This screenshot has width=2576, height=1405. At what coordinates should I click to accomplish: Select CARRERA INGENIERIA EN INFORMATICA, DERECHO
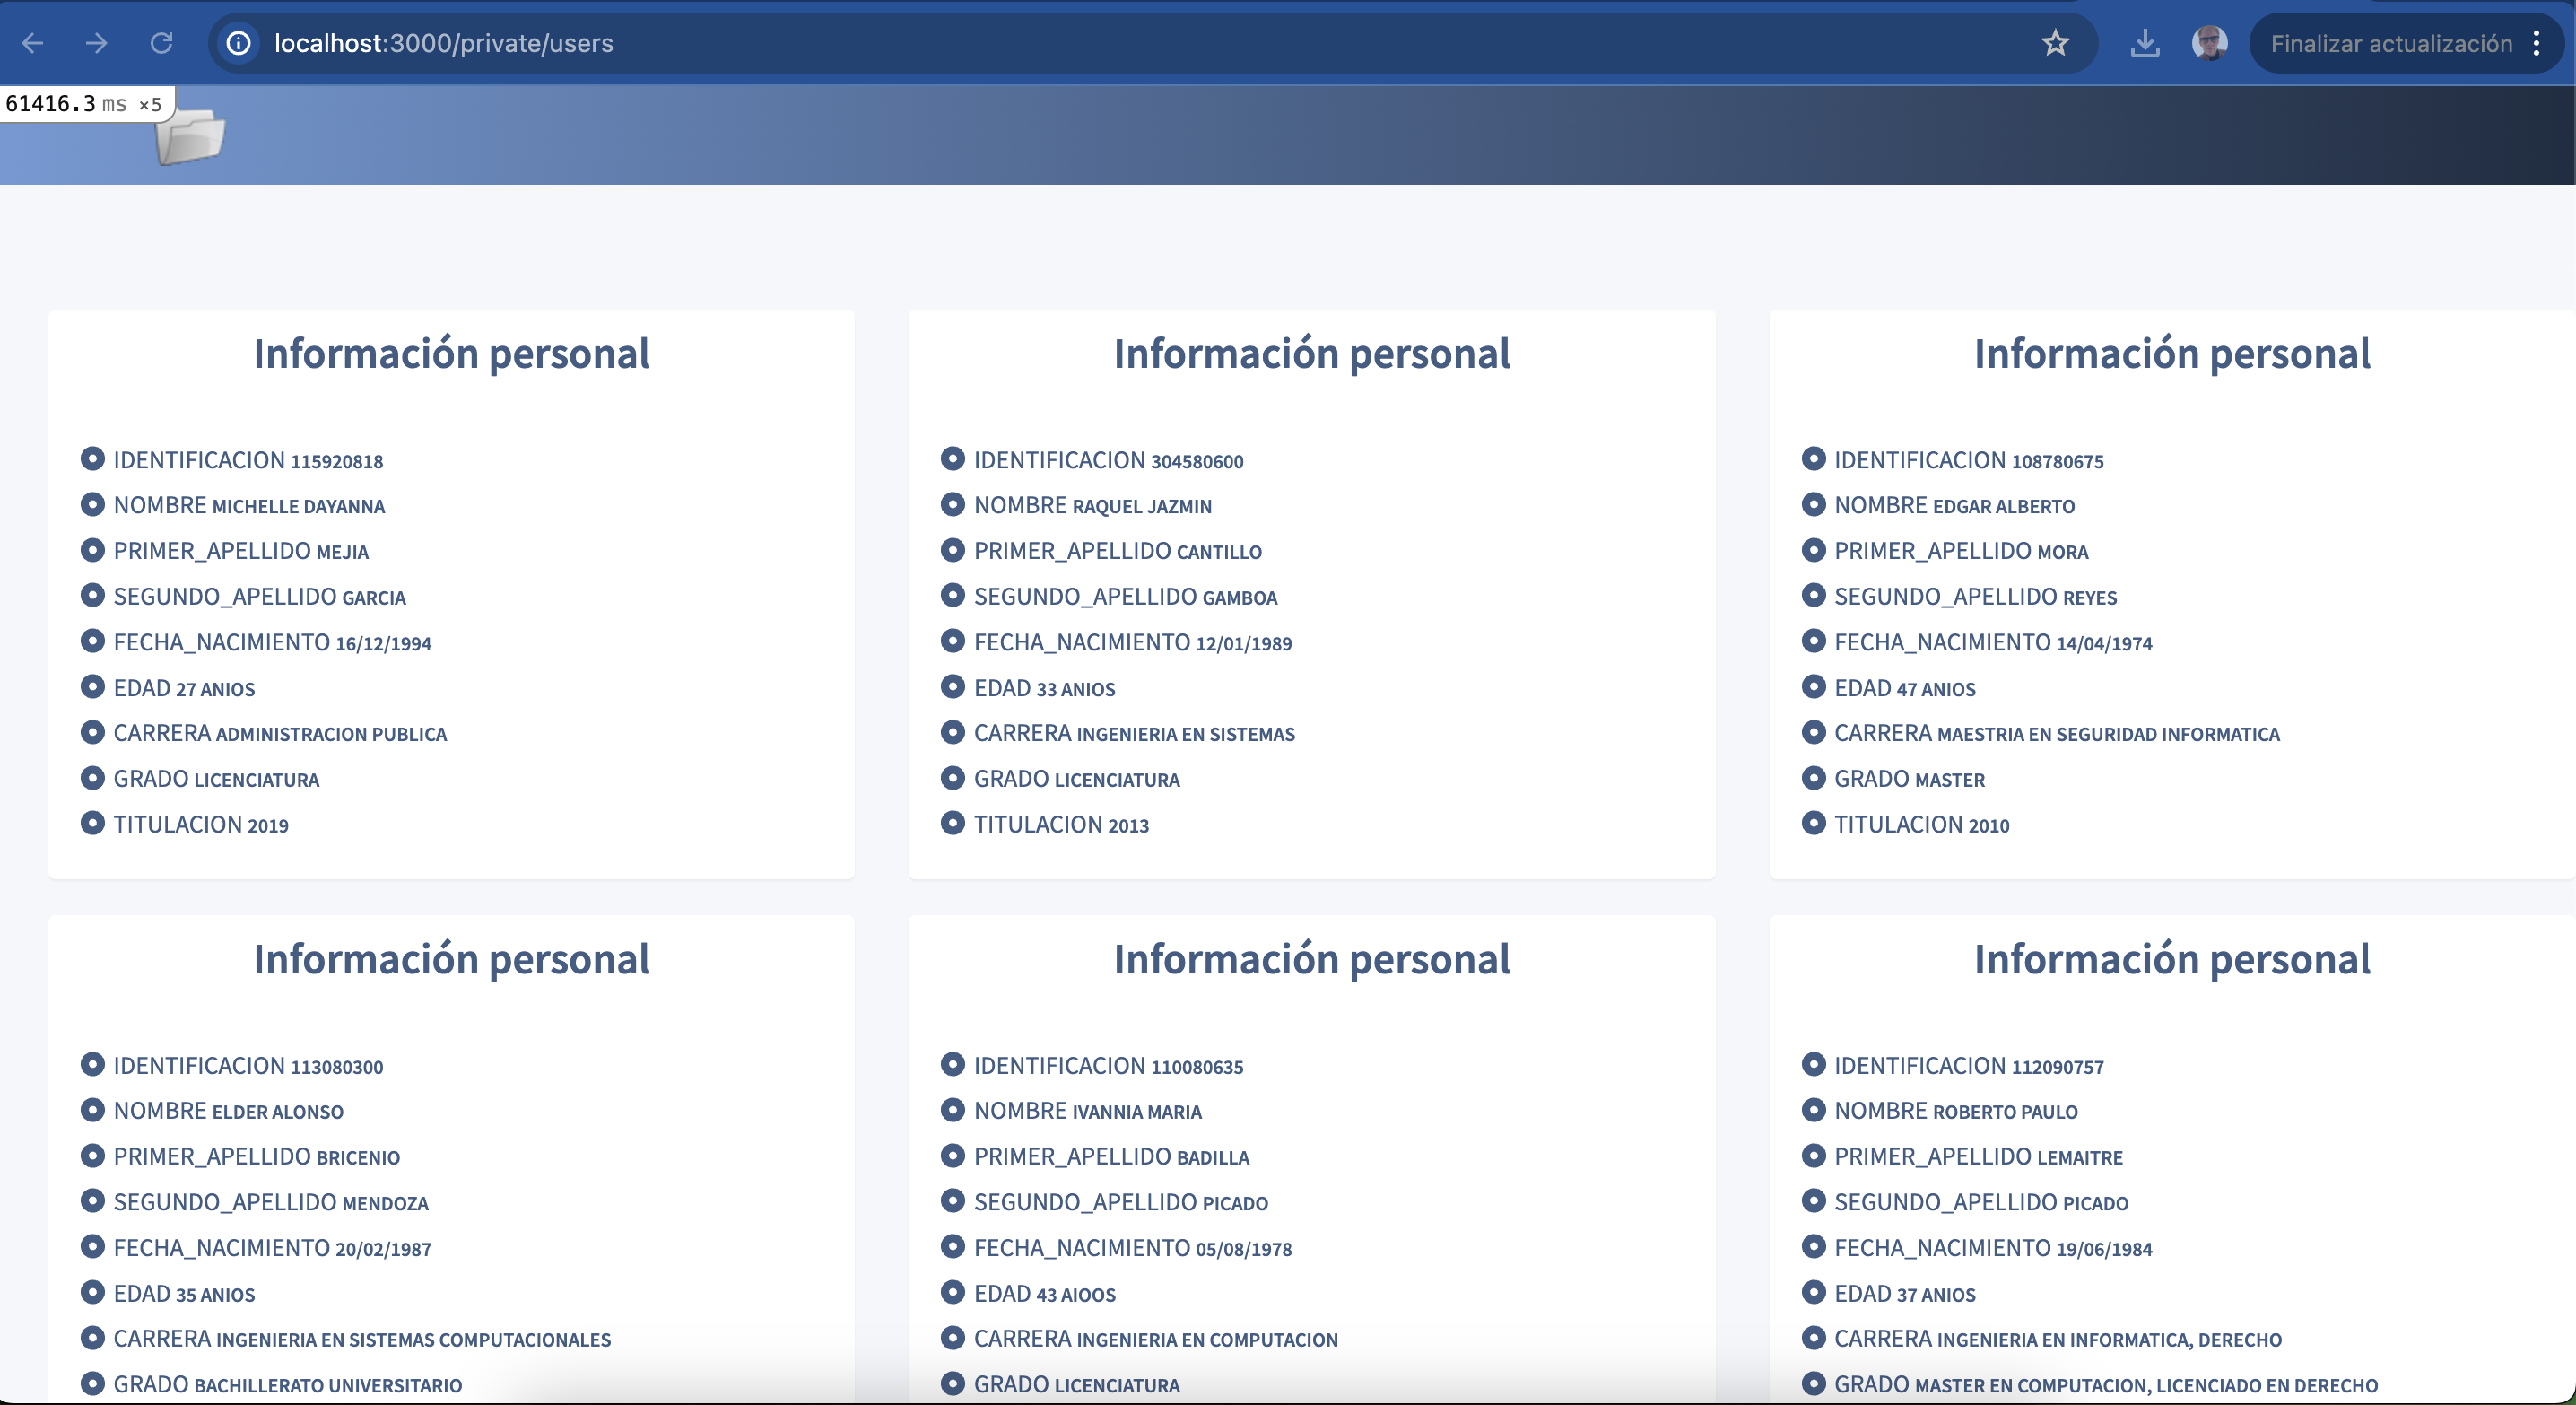coord(2058,1340)
